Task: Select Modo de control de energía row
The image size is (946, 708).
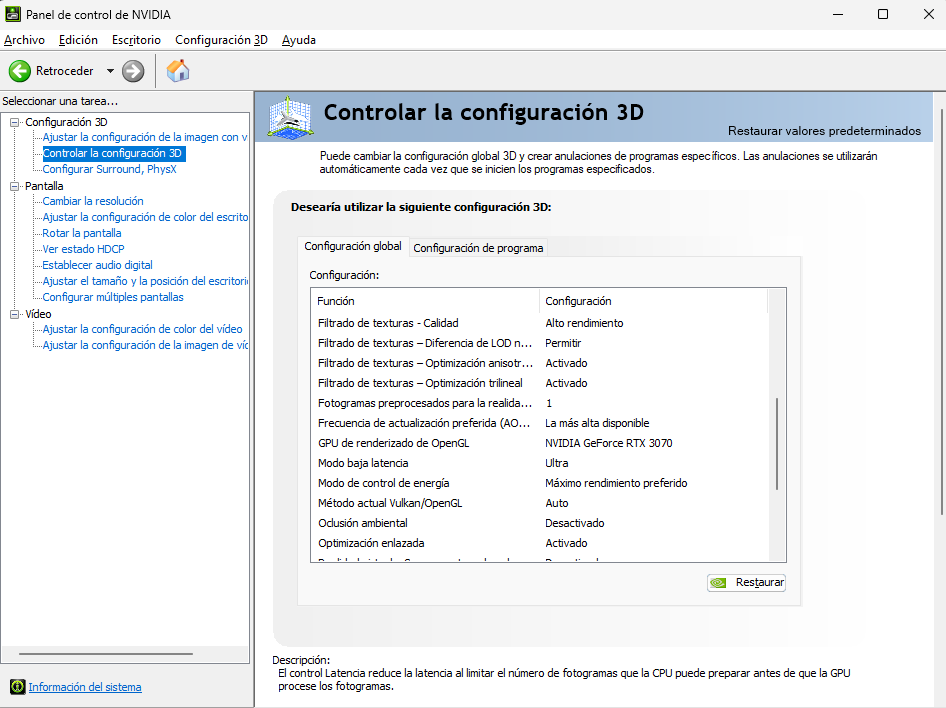Action: pos(540,483)
